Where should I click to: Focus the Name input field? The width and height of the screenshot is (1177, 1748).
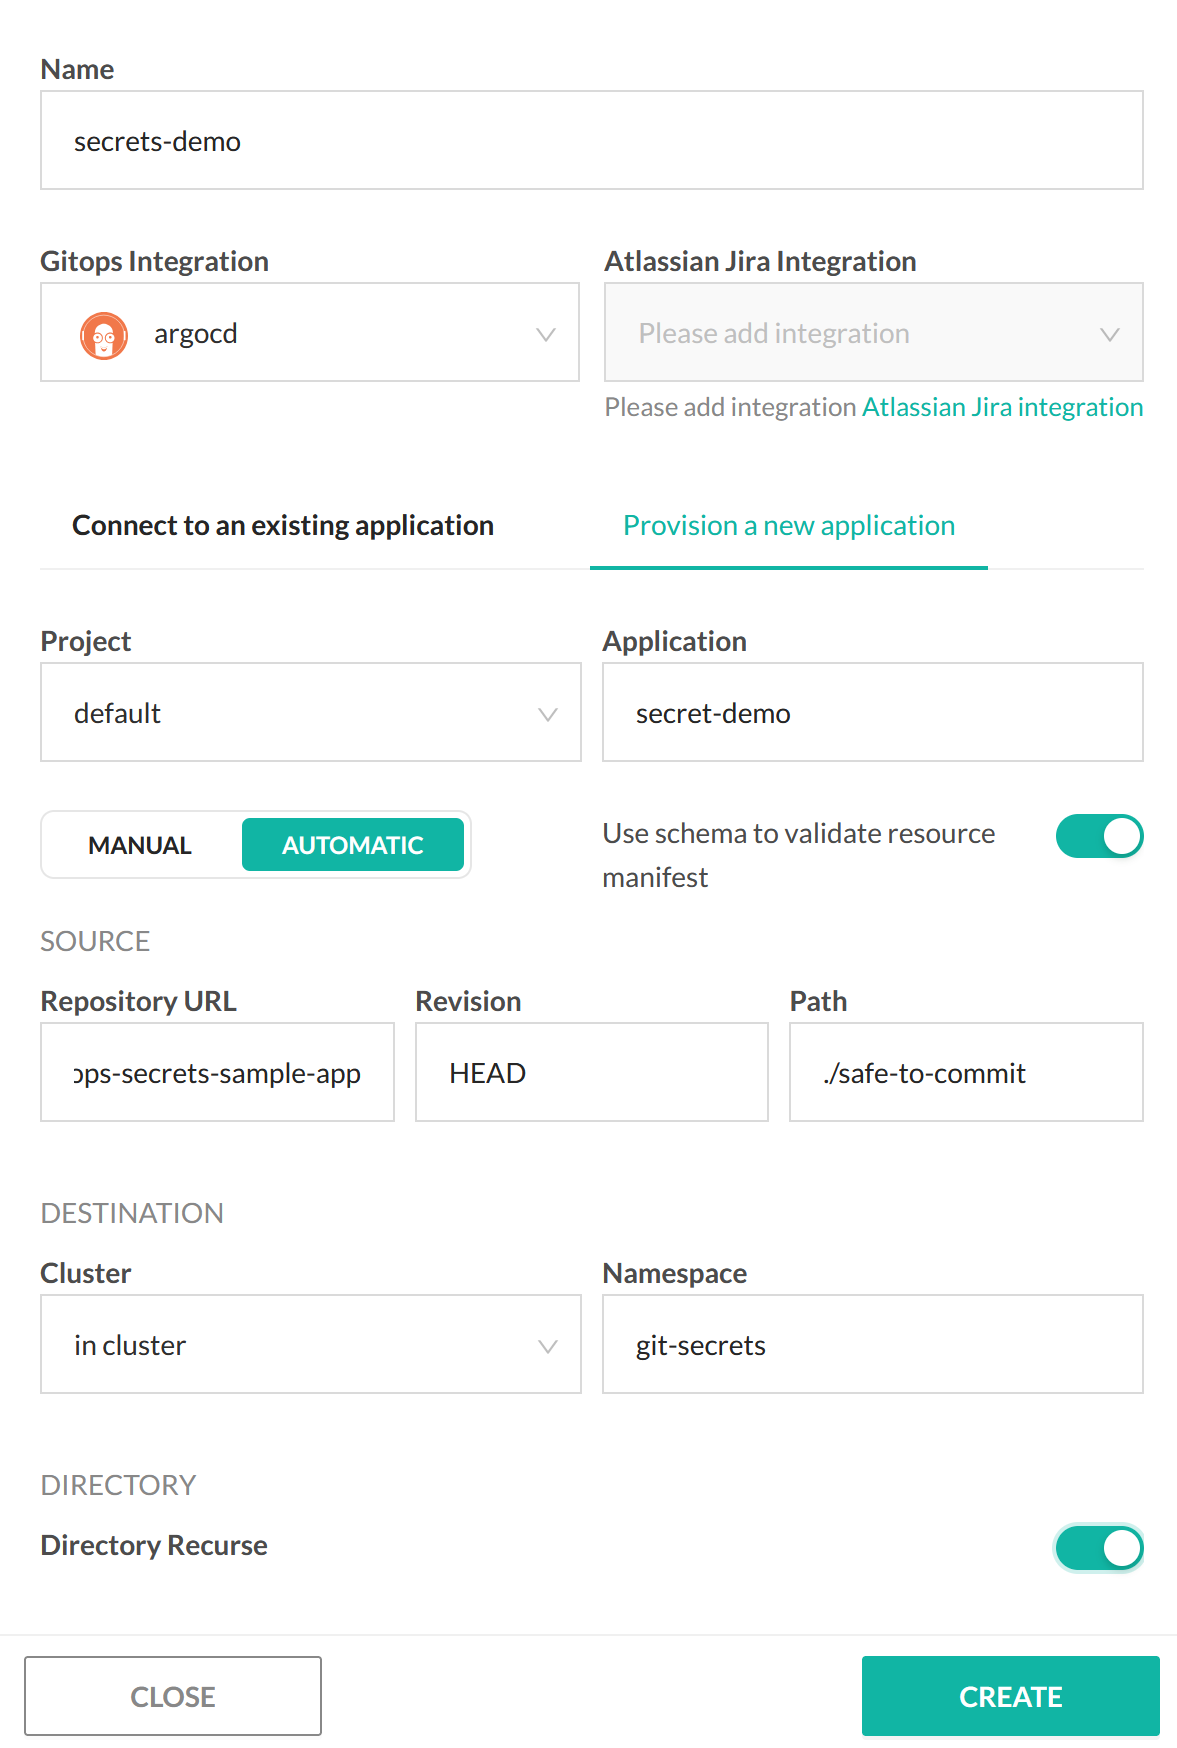click(592, 140)
